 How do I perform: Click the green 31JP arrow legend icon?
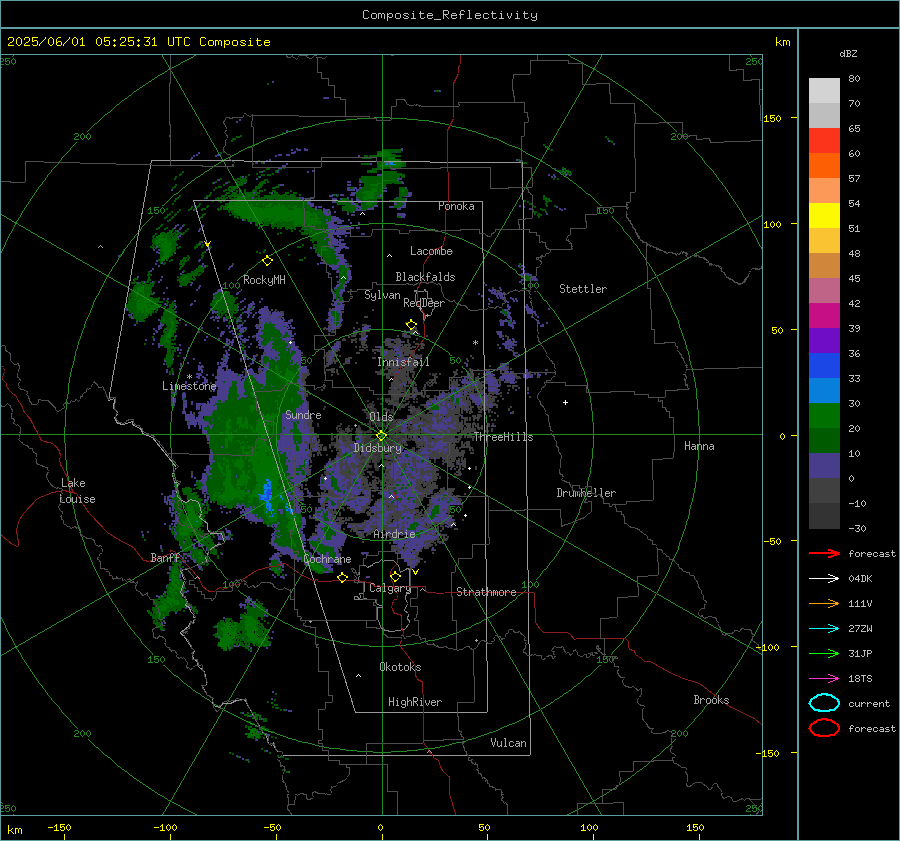(x=824, y=653)
